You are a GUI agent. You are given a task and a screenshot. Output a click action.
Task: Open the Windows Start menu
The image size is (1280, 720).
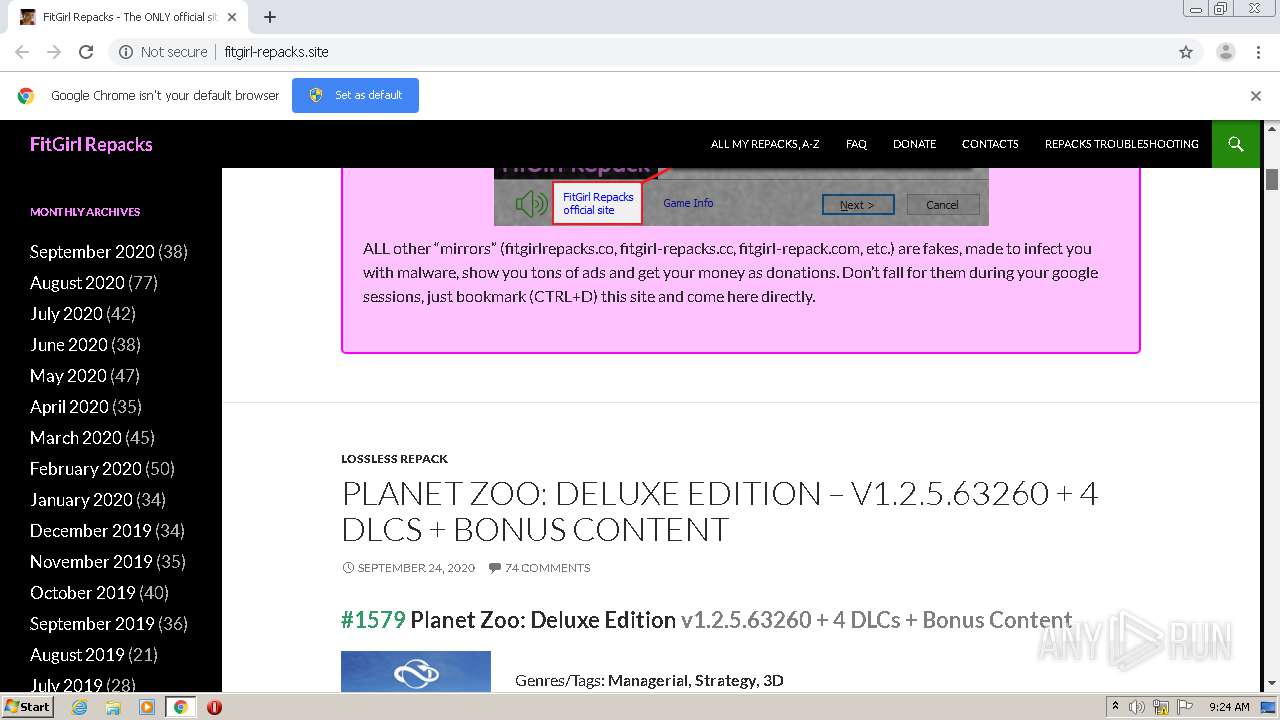pos(27,707)
